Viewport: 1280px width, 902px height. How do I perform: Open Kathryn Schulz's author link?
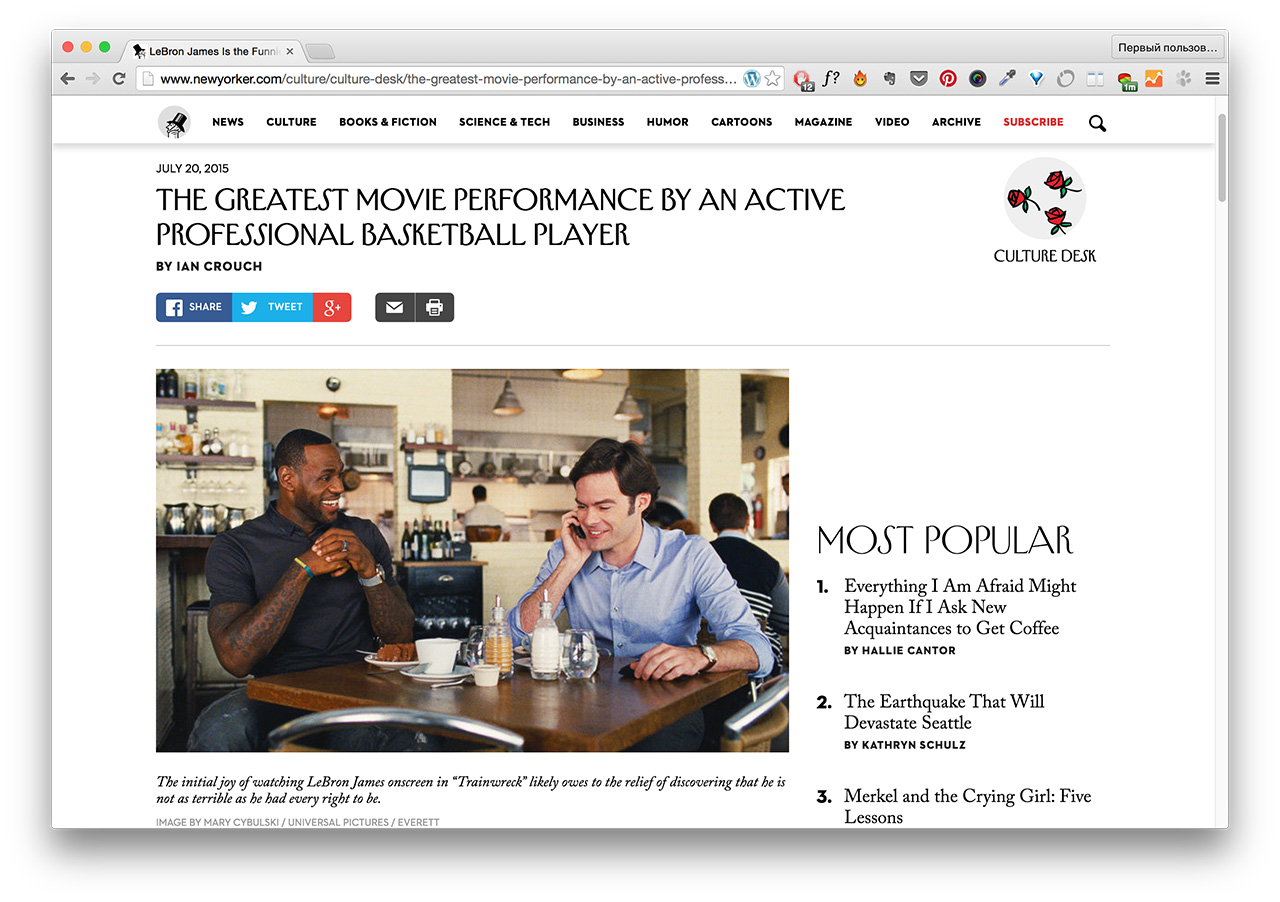click(914, 746)
